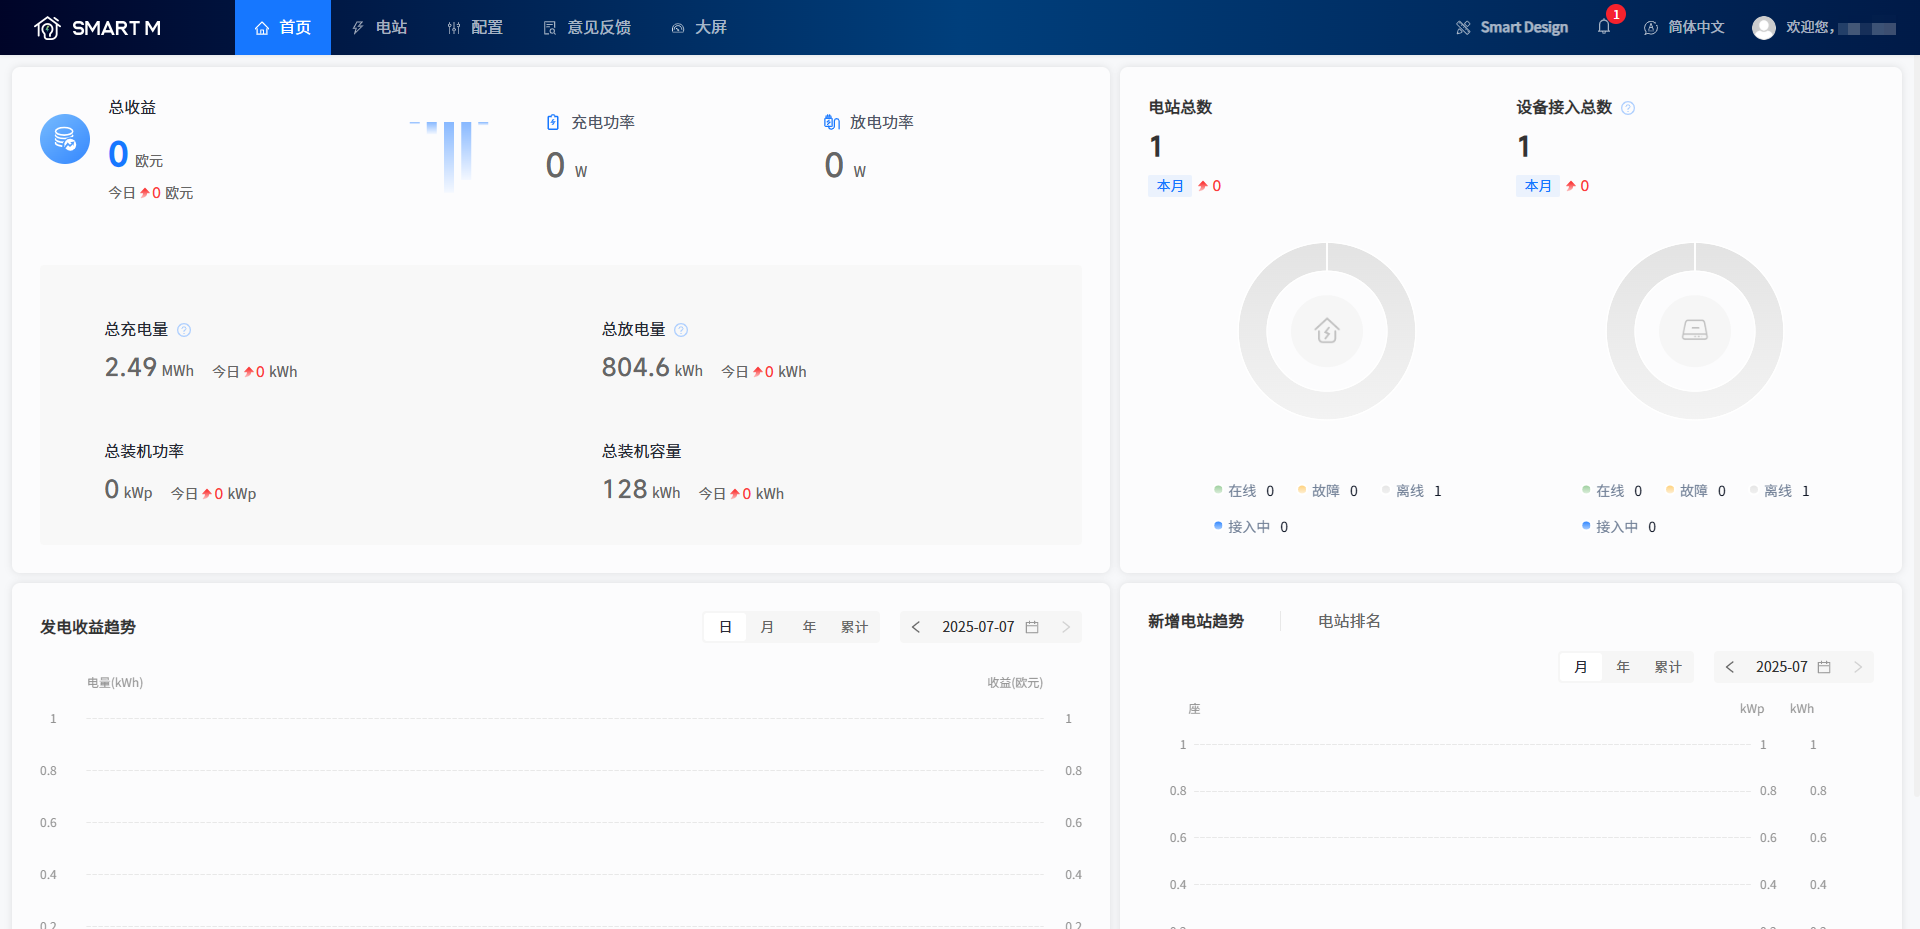The width and height of the screenshot is (1920, 929).
Task: Click the help icon next to 总放电量
Action: (681, 330)
